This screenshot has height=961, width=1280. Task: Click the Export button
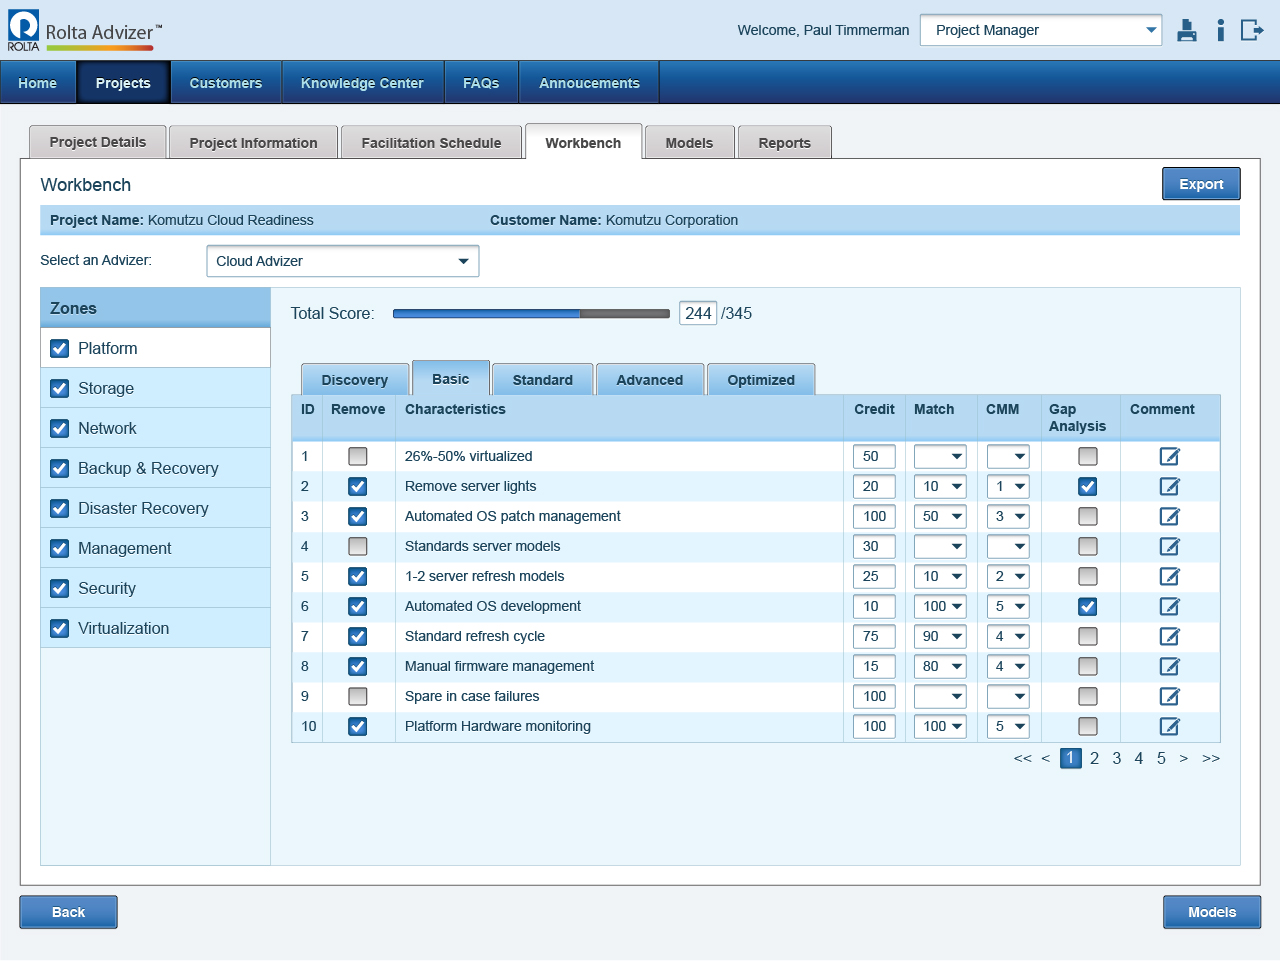(1201, 184)
